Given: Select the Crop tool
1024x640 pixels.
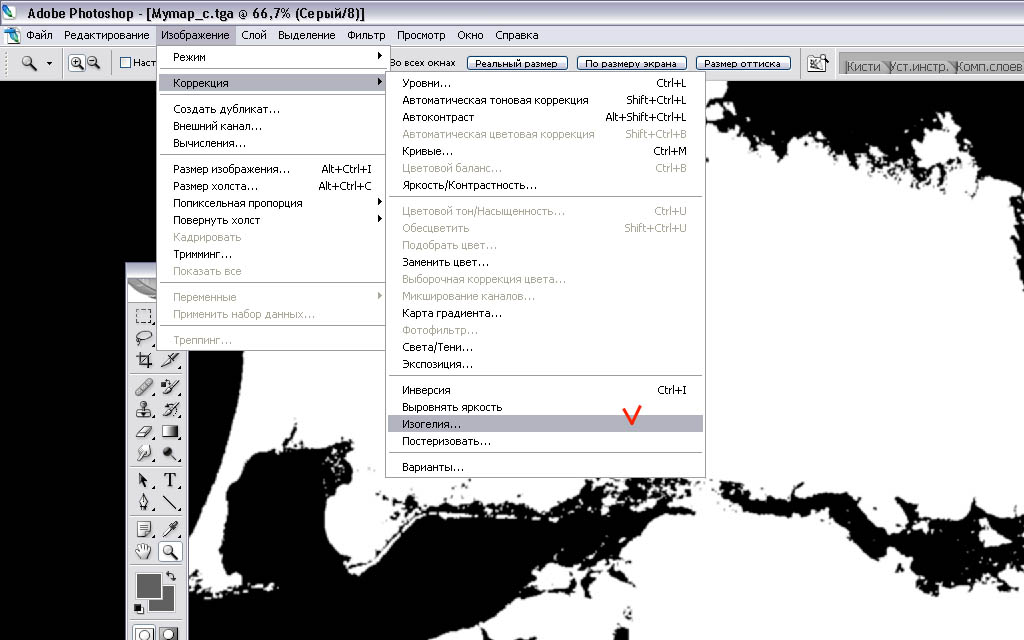Looking at the screenshot, I should point(144,360).
